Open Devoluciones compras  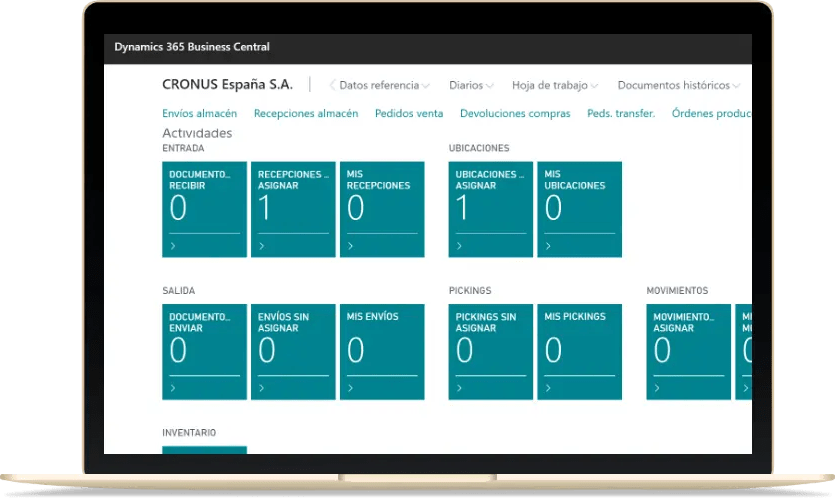515,114
